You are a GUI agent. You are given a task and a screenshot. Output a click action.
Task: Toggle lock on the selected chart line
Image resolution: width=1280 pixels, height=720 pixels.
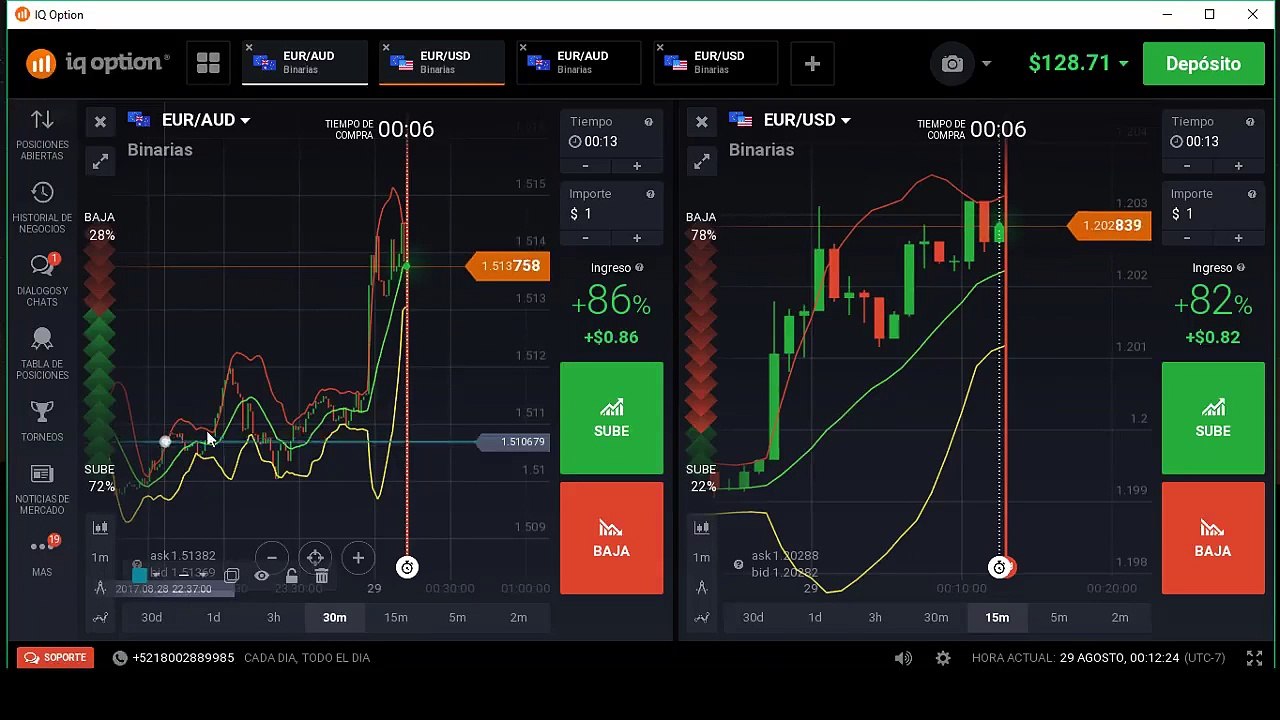(x=291, y=576)
